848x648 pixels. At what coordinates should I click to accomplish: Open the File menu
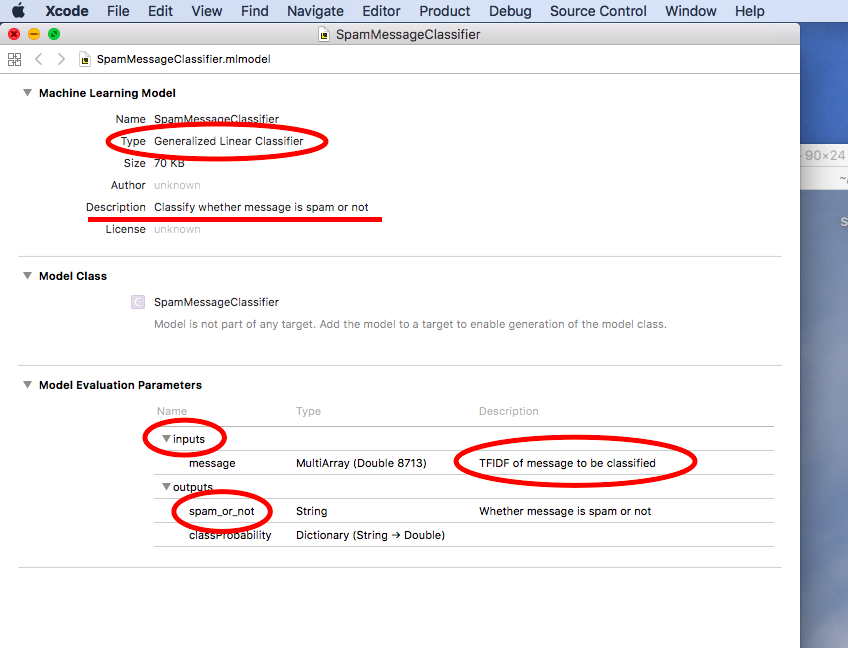[x=118, y=11]
